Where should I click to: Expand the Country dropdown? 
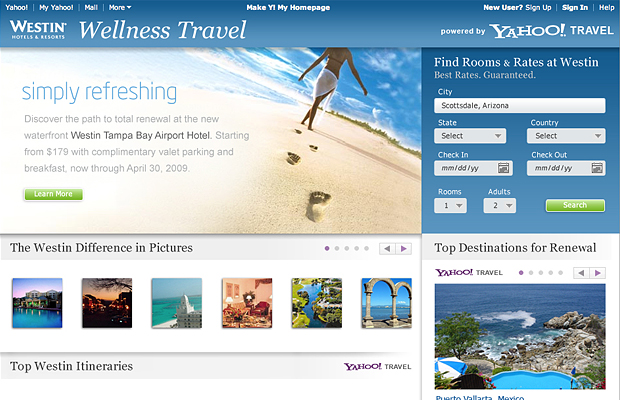coord(566,136)
